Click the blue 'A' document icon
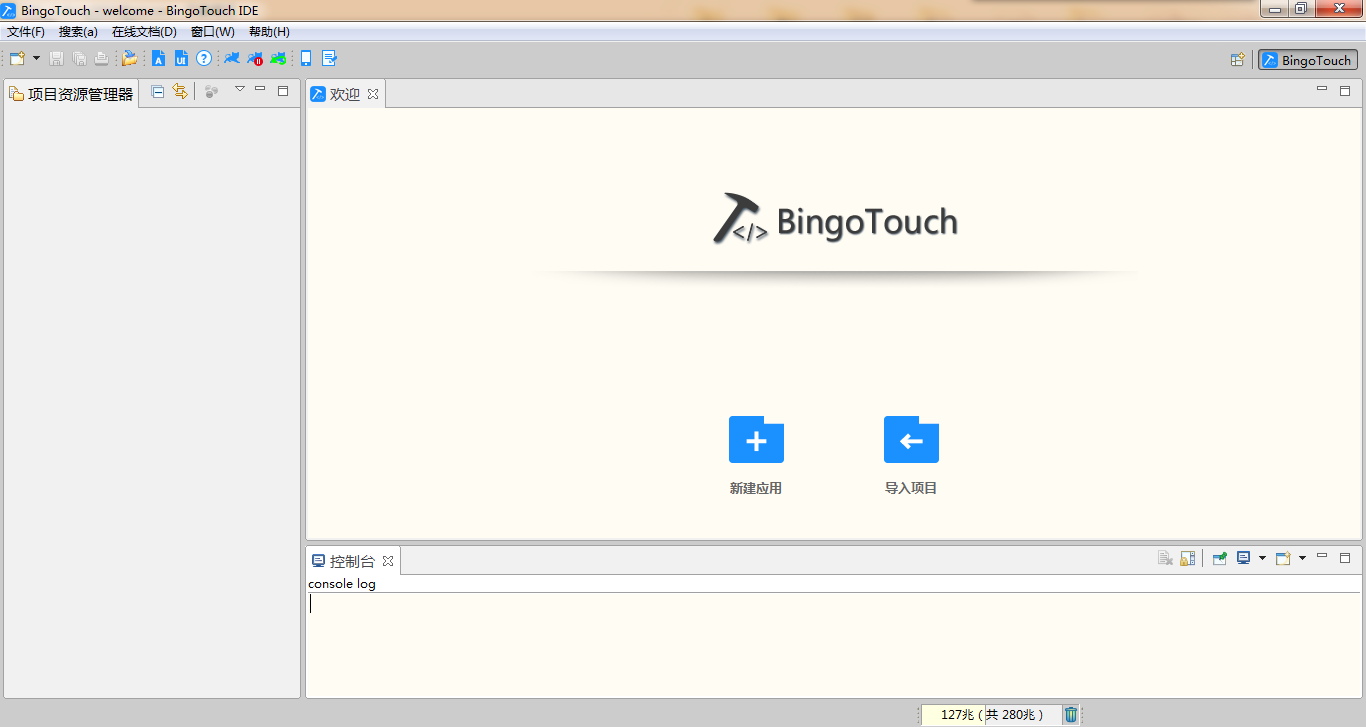Viewport: 1366px width, 727px height. 158,59
